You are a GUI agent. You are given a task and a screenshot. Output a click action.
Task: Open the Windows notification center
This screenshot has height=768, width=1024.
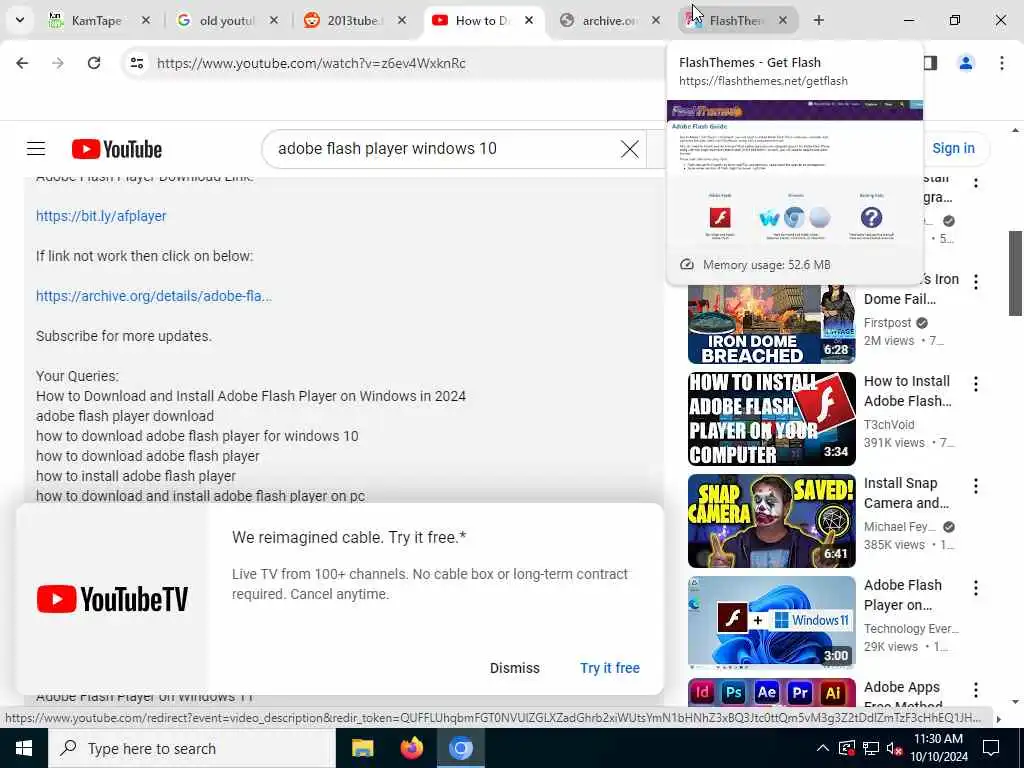[991, 748]
